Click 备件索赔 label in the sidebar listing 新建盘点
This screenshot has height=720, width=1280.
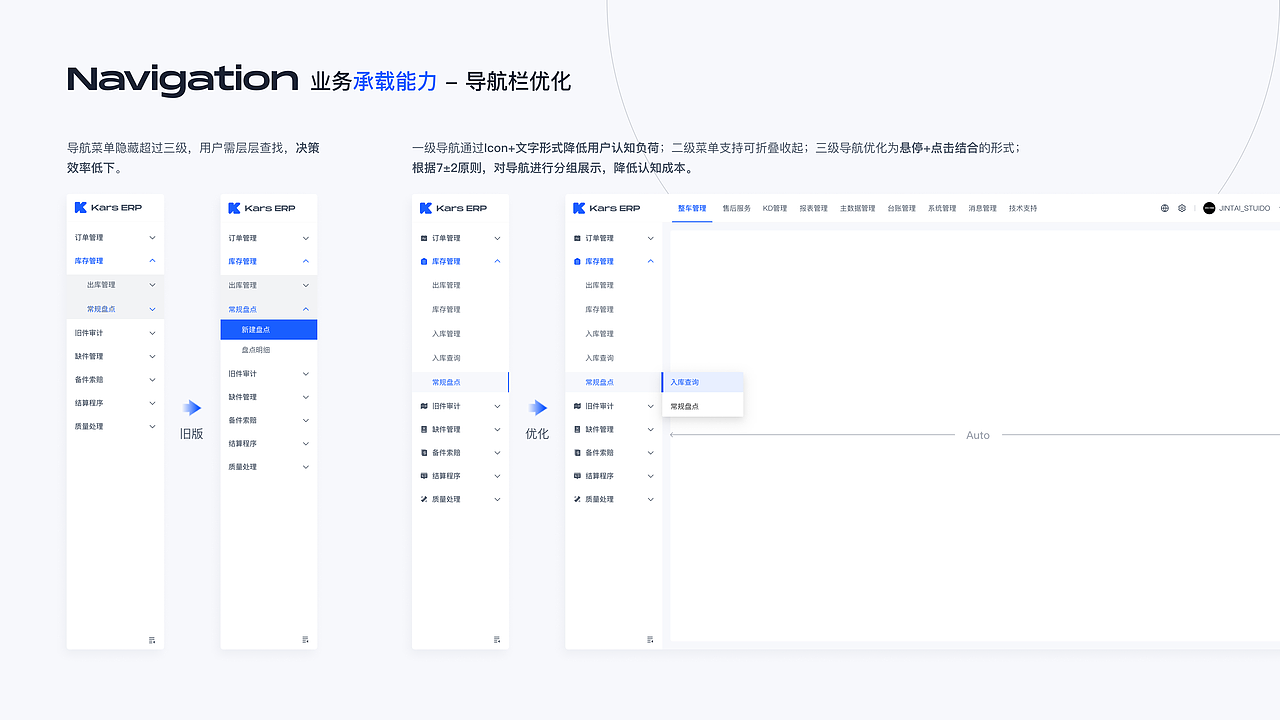pos(243,420)
